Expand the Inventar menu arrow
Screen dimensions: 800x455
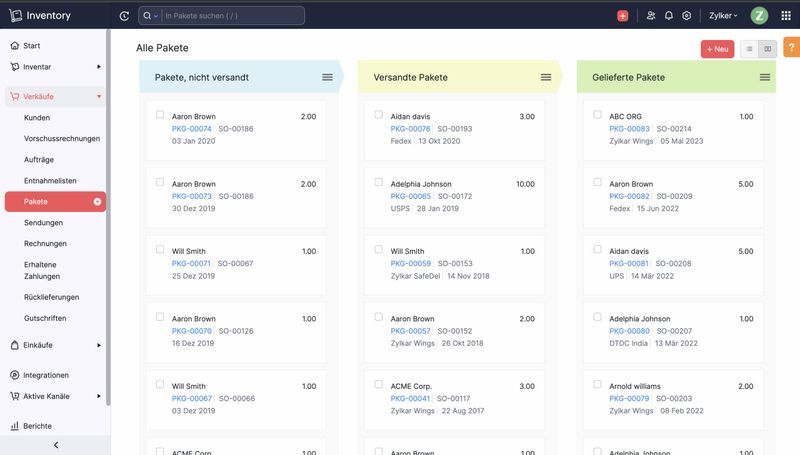(99, 67)
